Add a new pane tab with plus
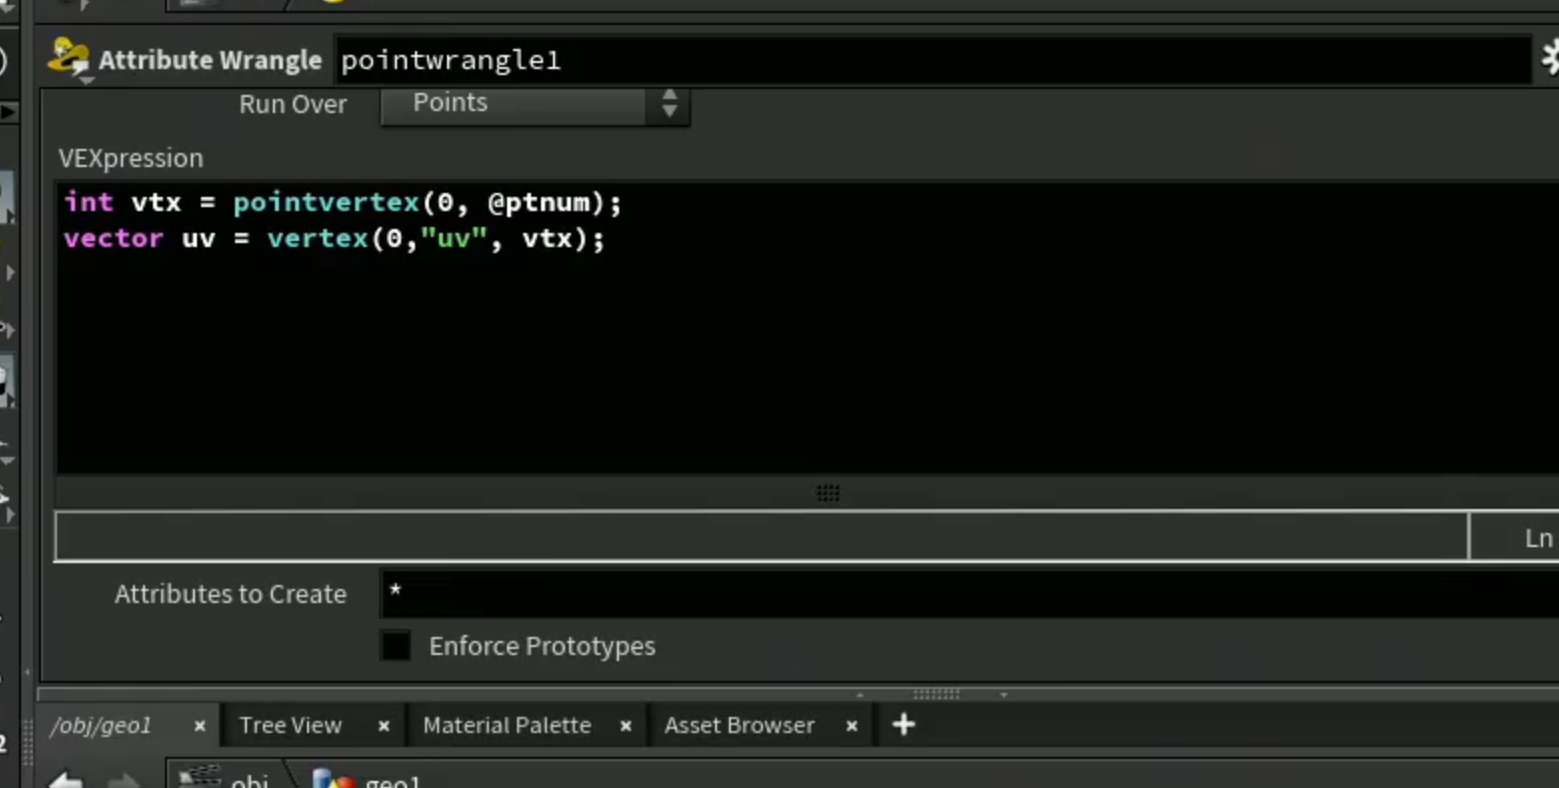The image size is (1559, 788). (903, 724)
